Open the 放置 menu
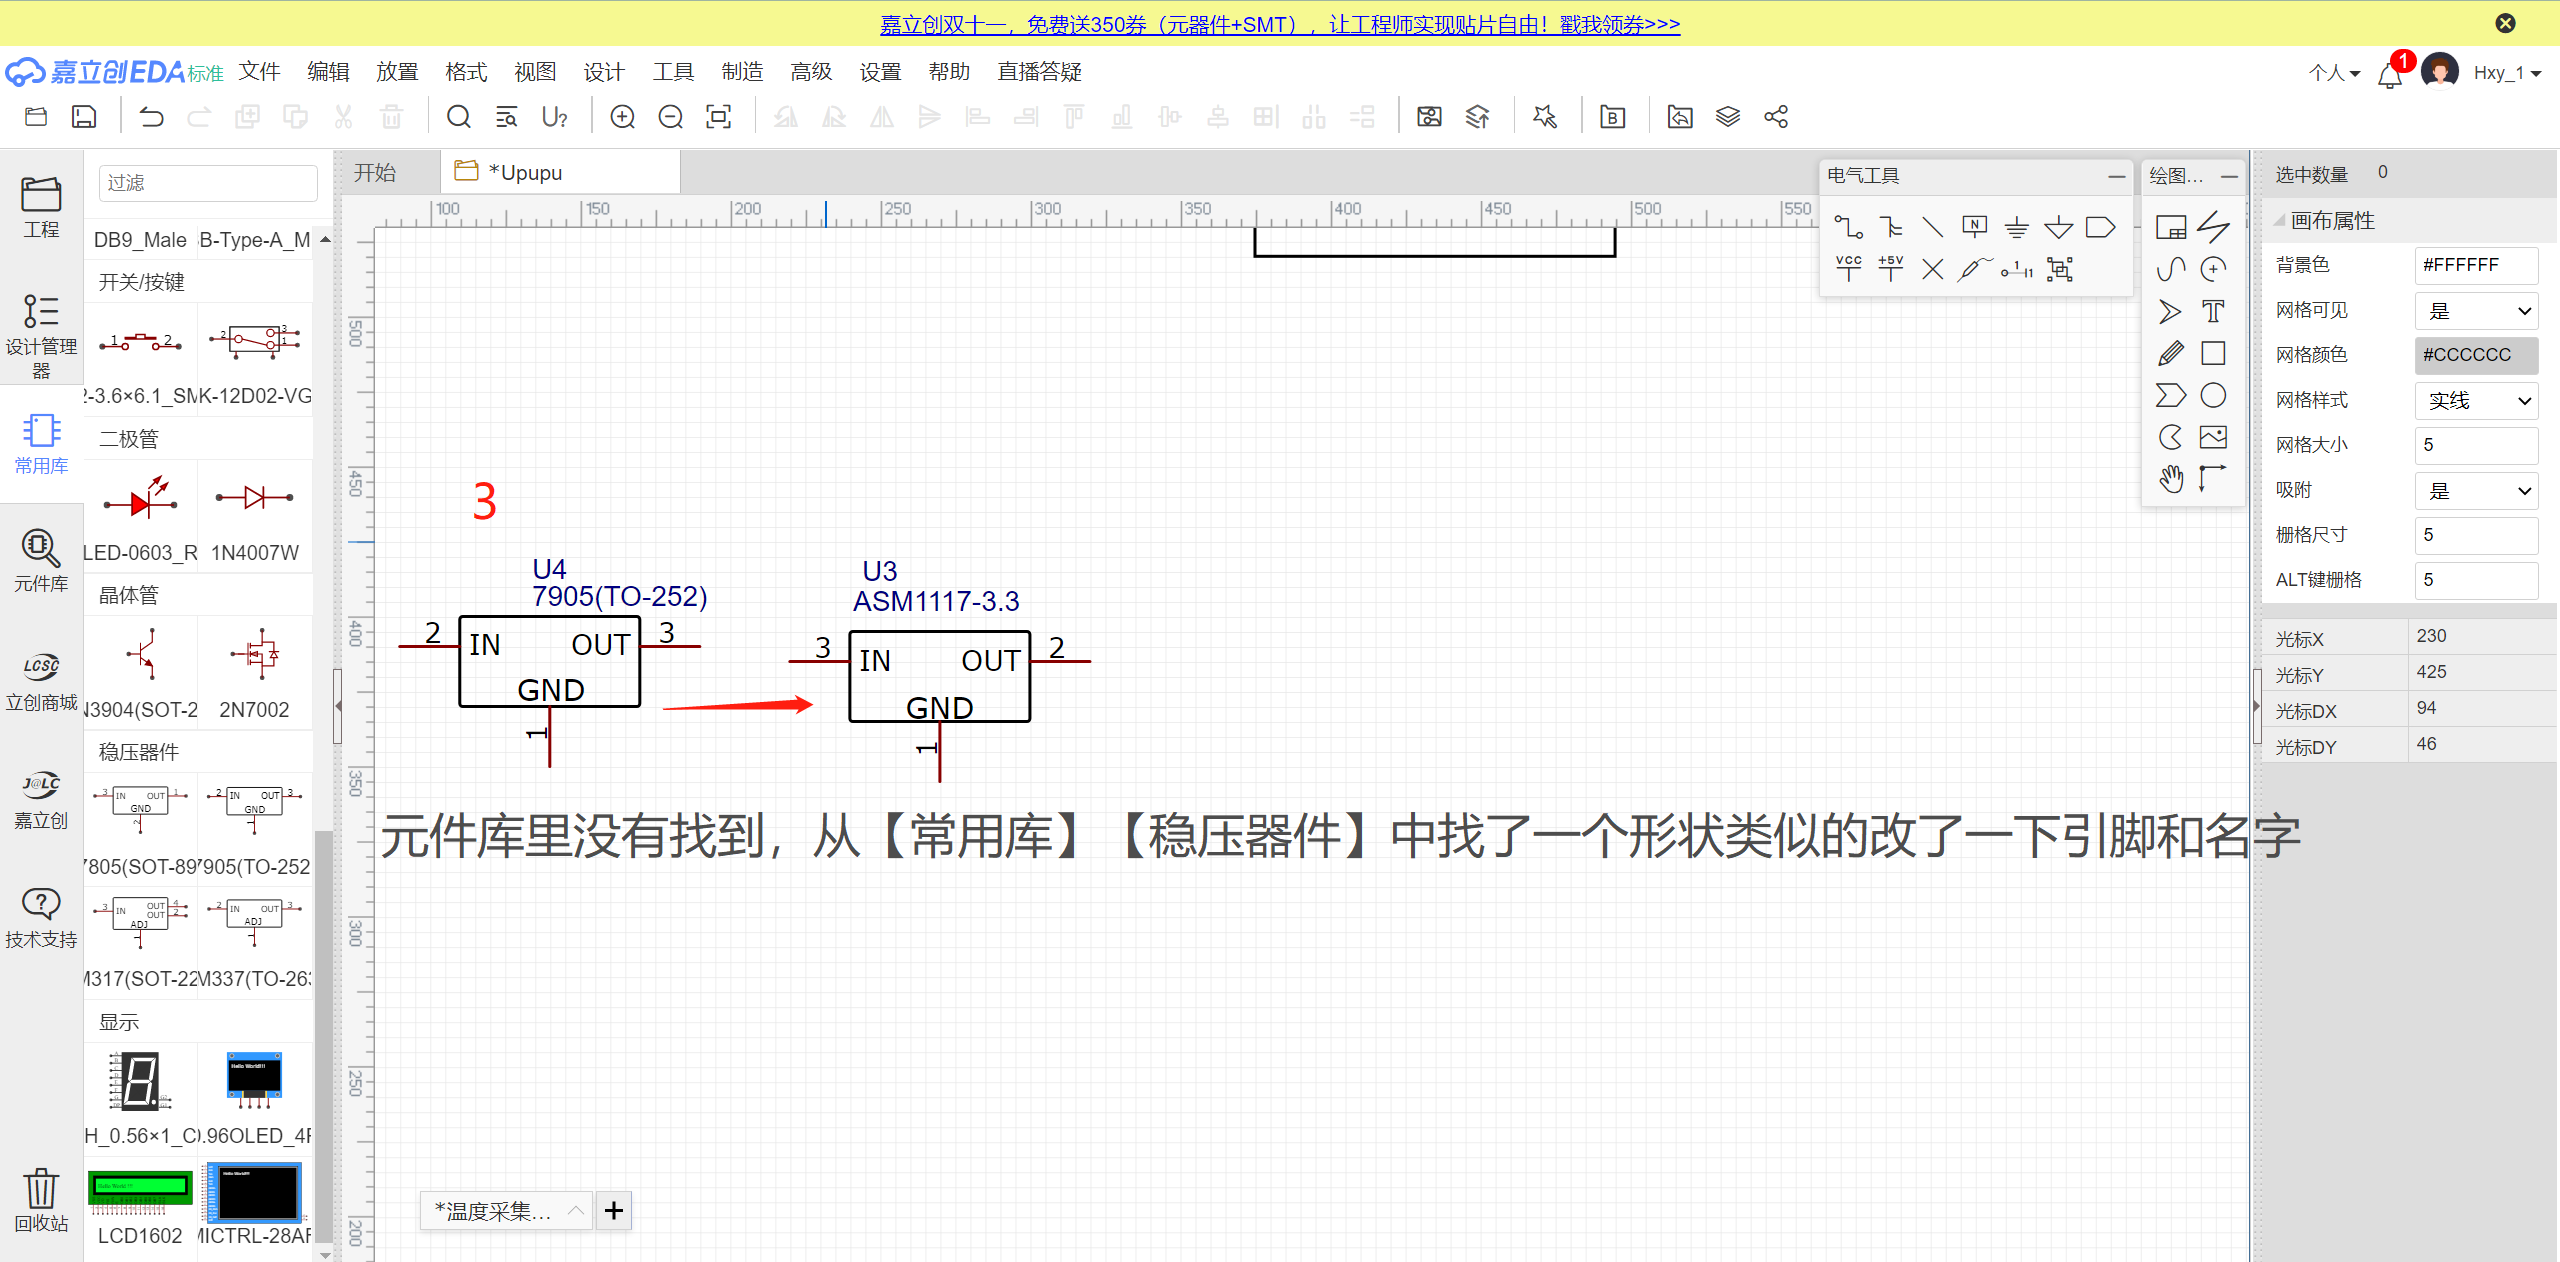Screen dimensions: 2560x1262 [x=396, y=72]
